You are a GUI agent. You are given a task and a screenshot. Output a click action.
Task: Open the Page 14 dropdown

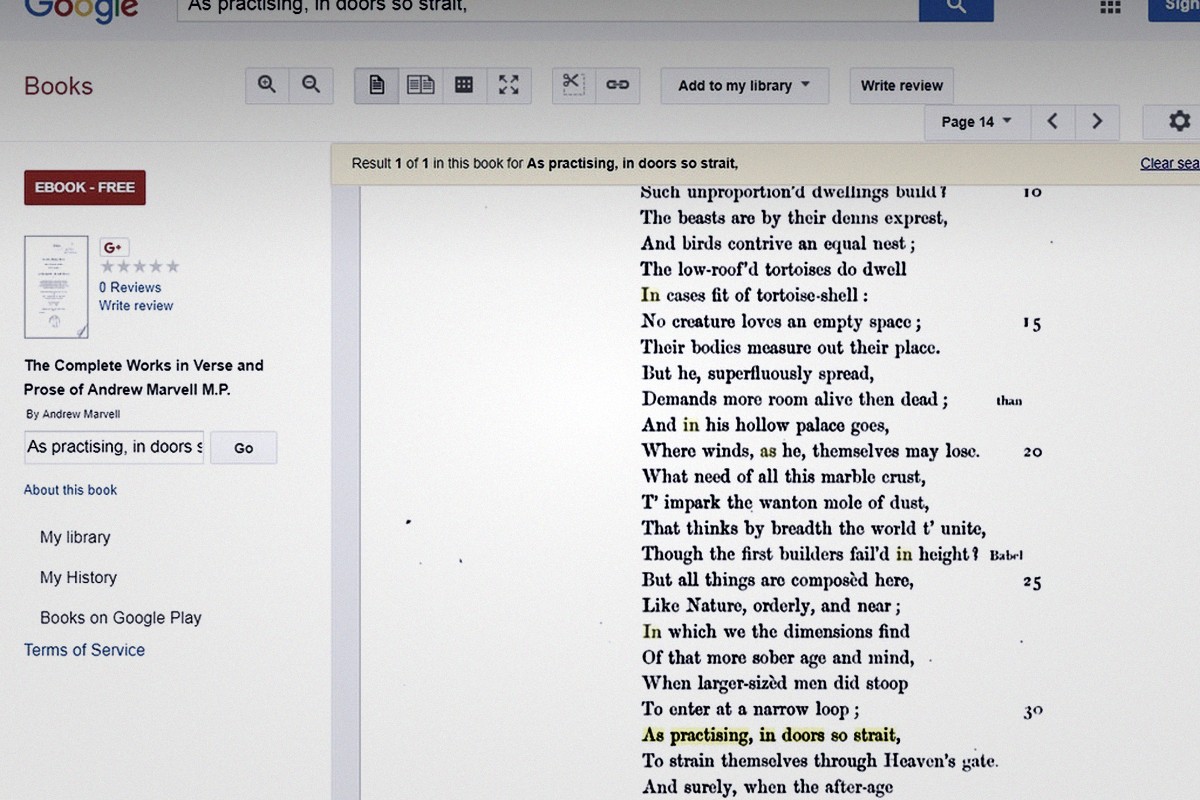[977, 121]
